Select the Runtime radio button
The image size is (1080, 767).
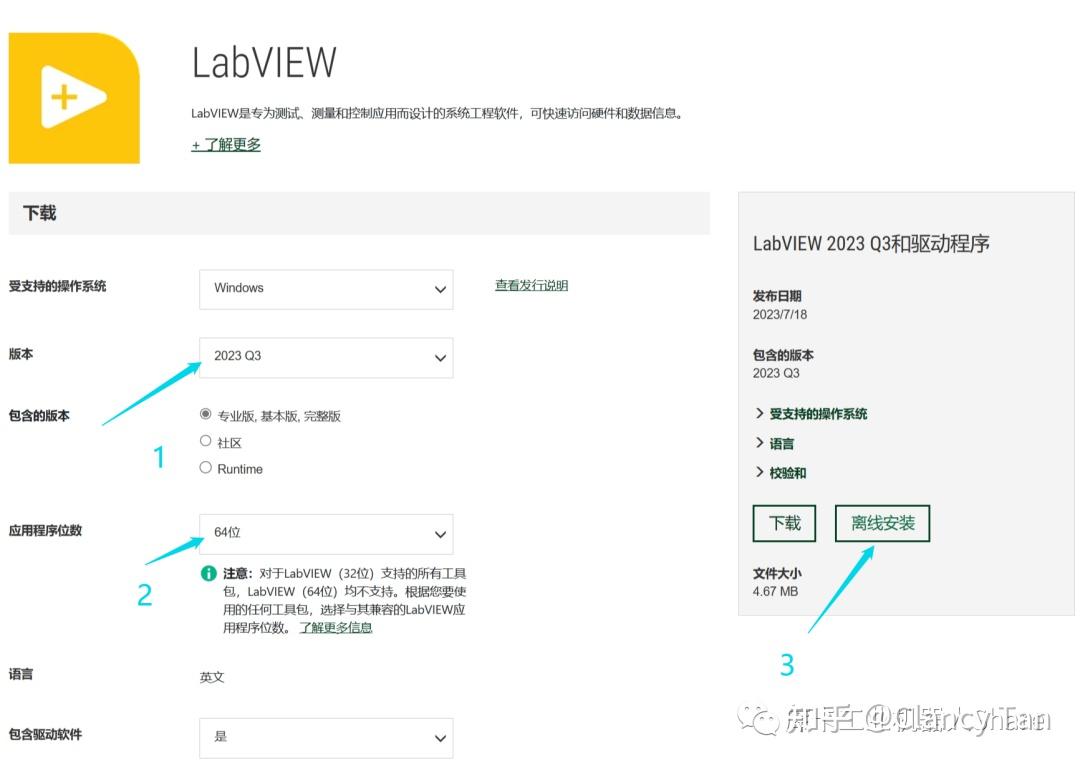pyautogui.click(x=205, y=468)
